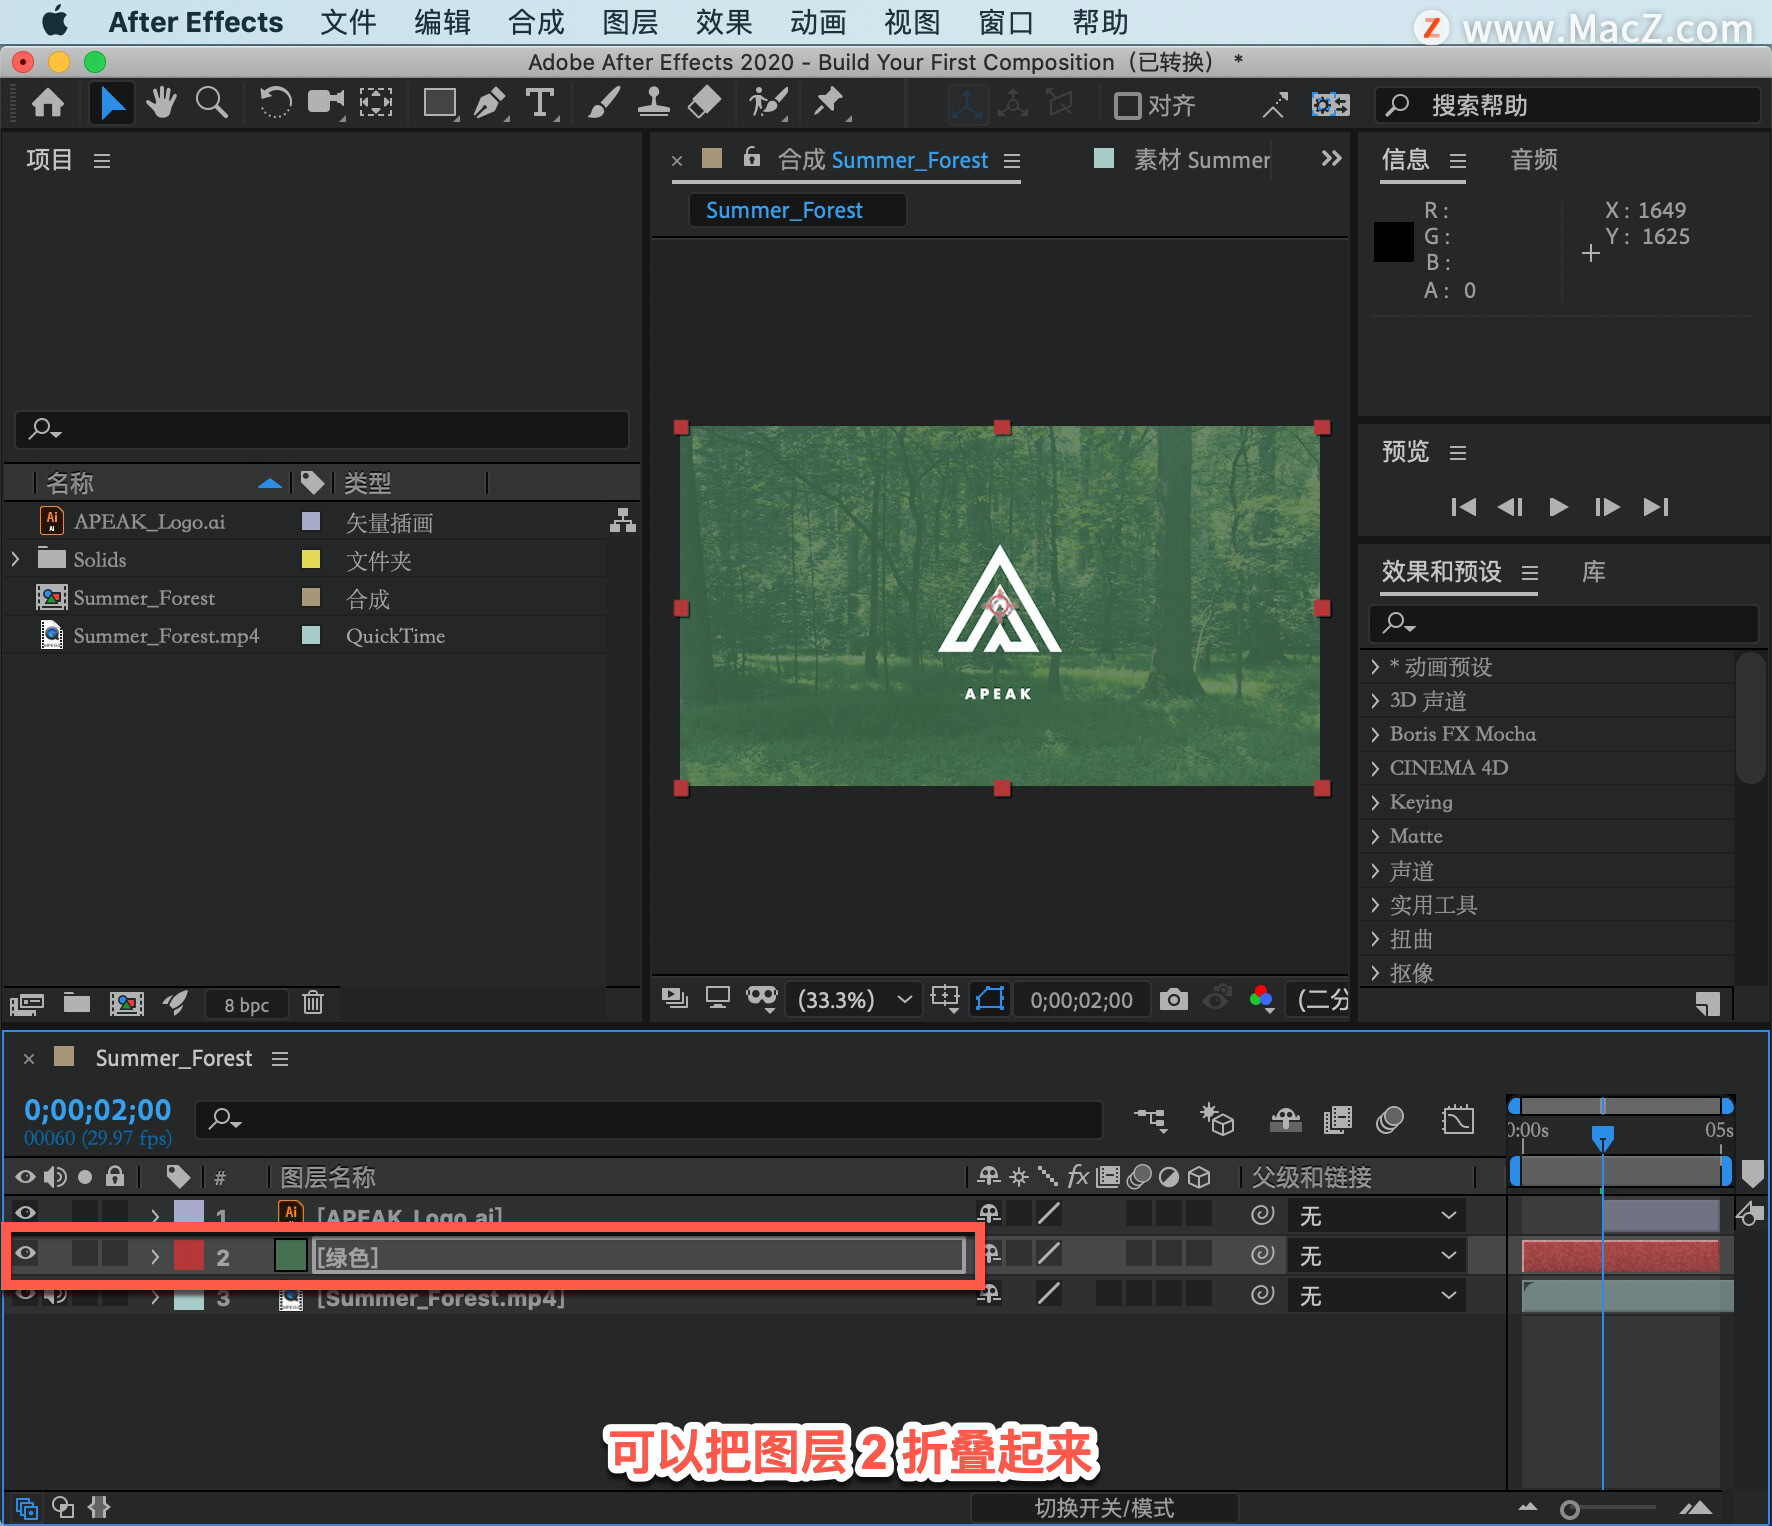Open the 动画 menu
Image resolution: width=1772 pixels, height=1526 pixels.
pyautogui.click(x=818, y=22)
